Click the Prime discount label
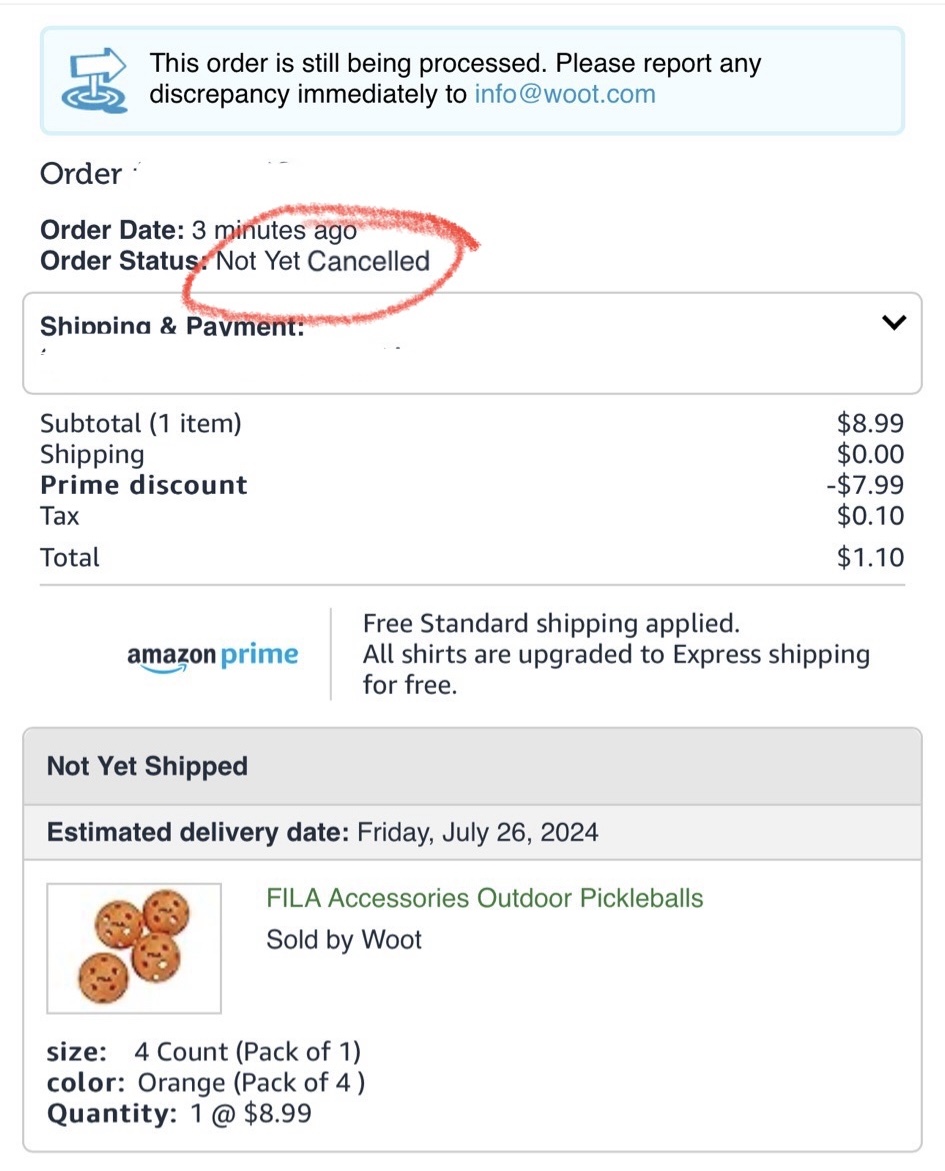The image size is (945, 1171). pyautogui.click(x=143, y=485)
